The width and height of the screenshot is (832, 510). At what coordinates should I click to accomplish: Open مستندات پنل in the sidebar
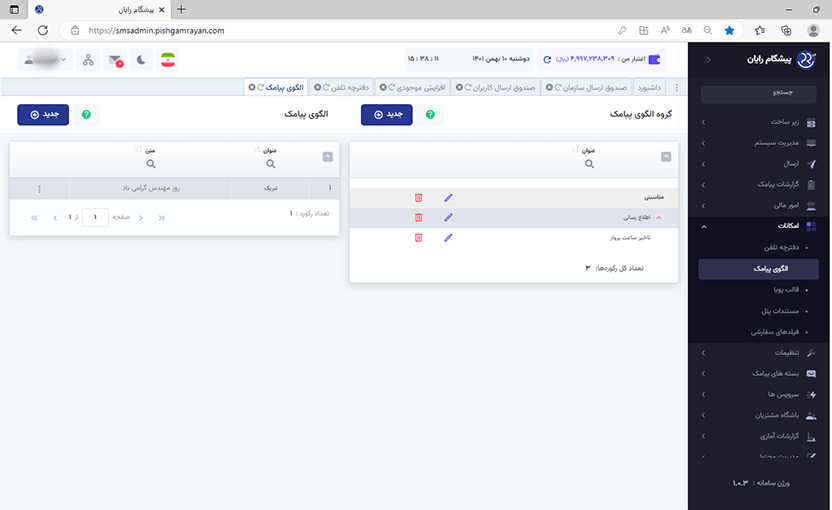click(780, 311)
